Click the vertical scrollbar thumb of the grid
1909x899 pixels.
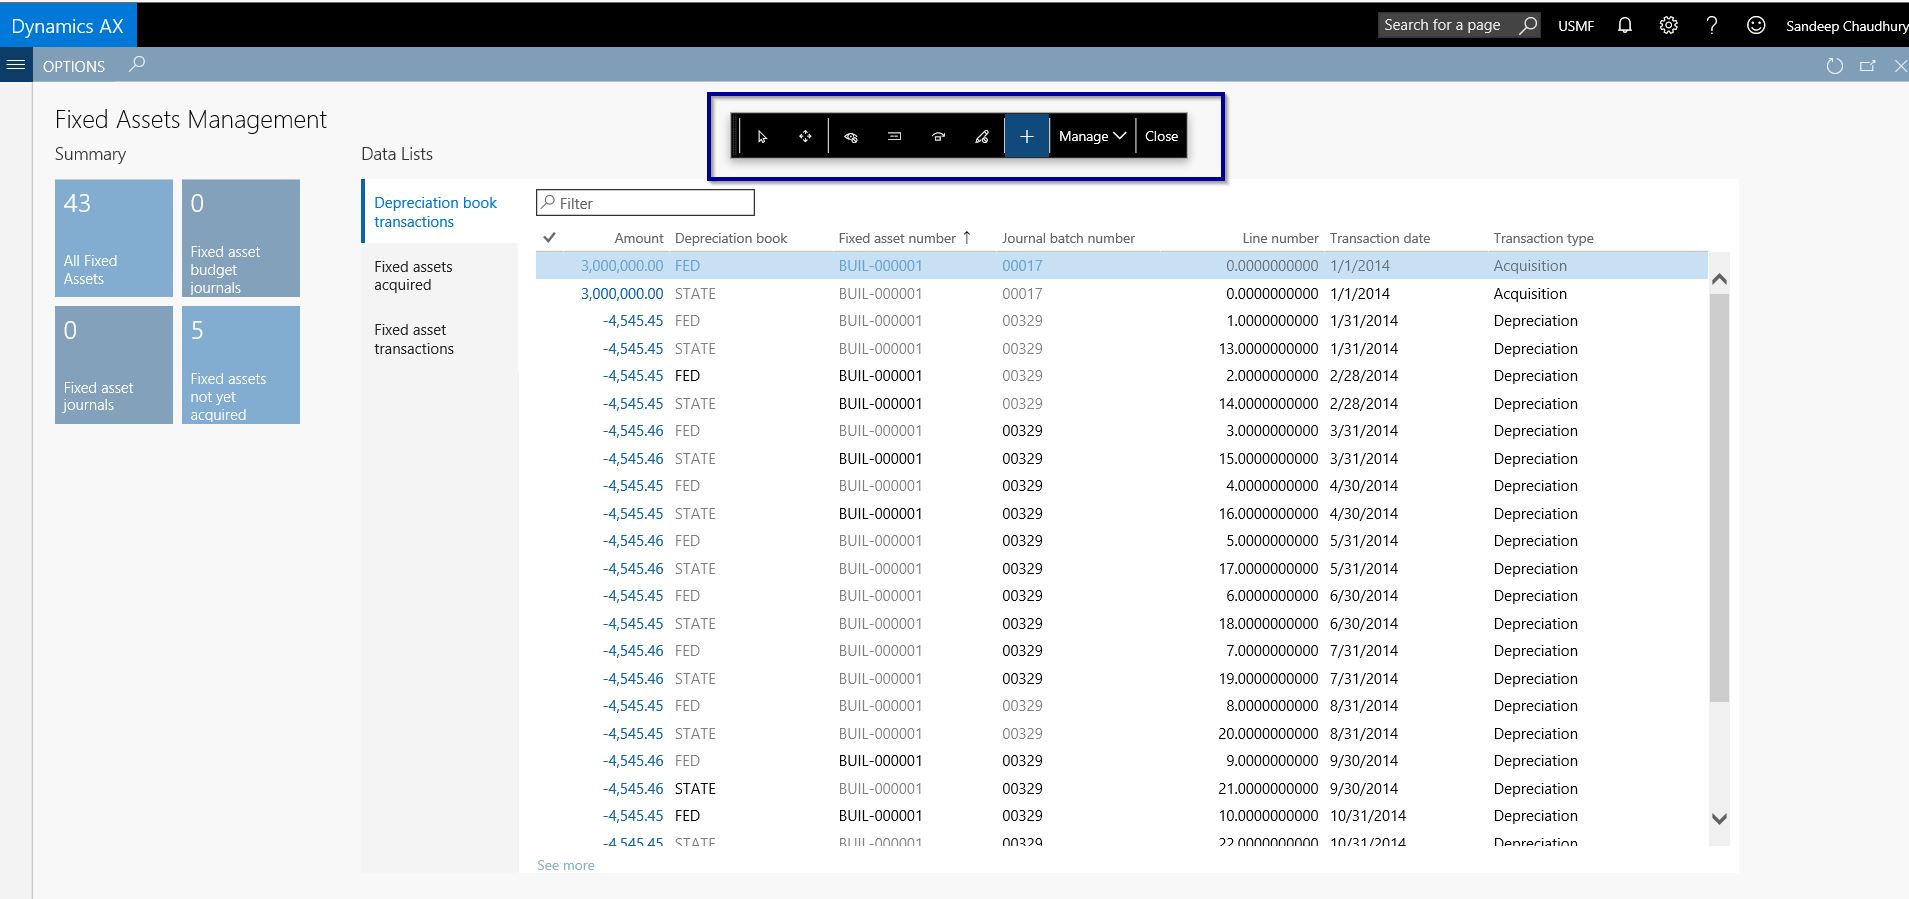(x=1719, y=498)
